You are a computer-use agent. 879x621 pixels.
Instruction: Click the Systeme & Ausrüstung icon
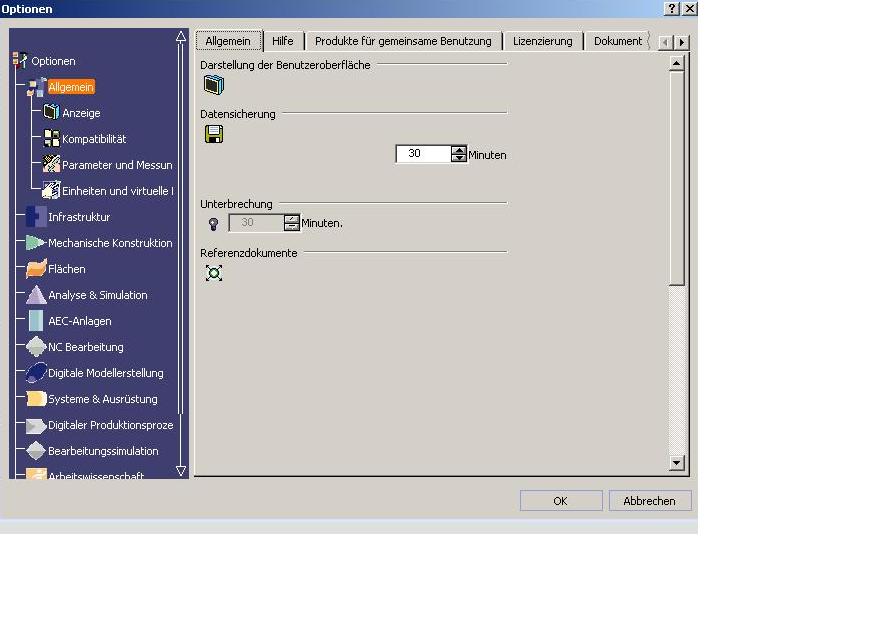pos(36,398)
